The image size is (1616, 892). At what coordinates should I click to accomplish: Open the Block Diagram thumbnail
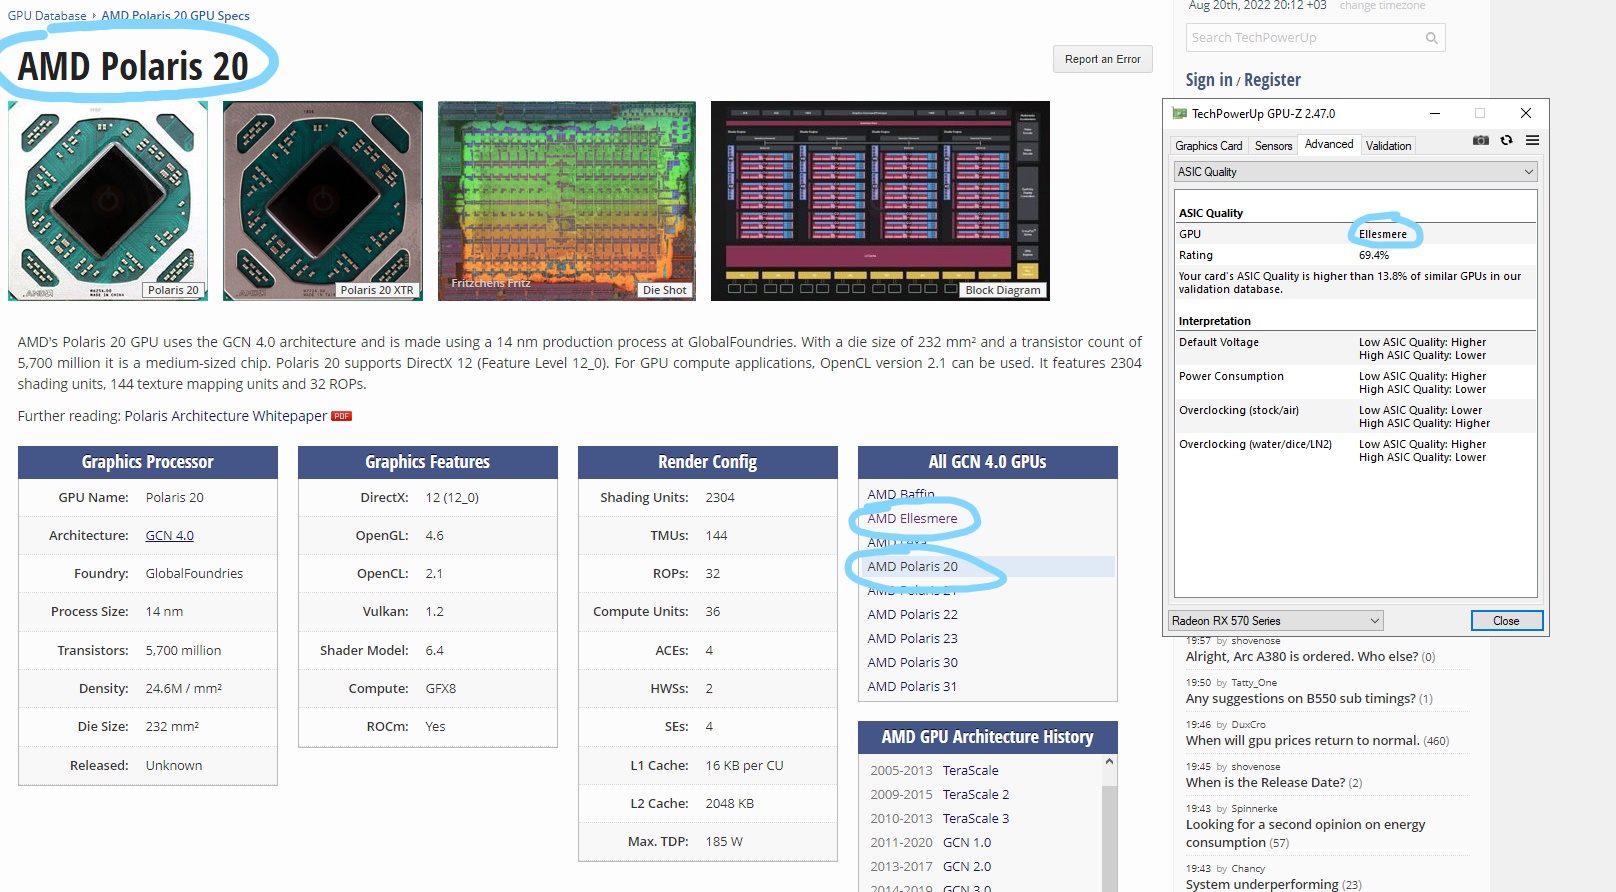pos(880,200)
